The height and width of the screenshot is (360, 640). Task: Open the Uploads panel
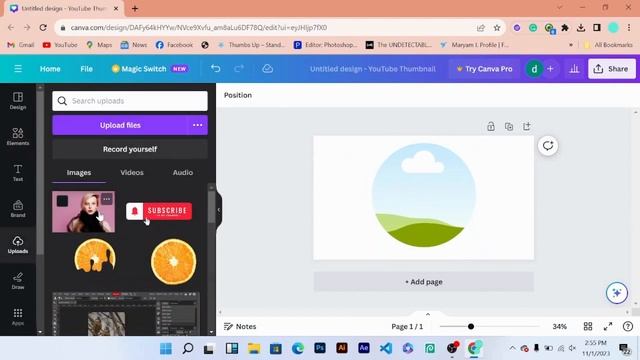(x=18, y=244)
